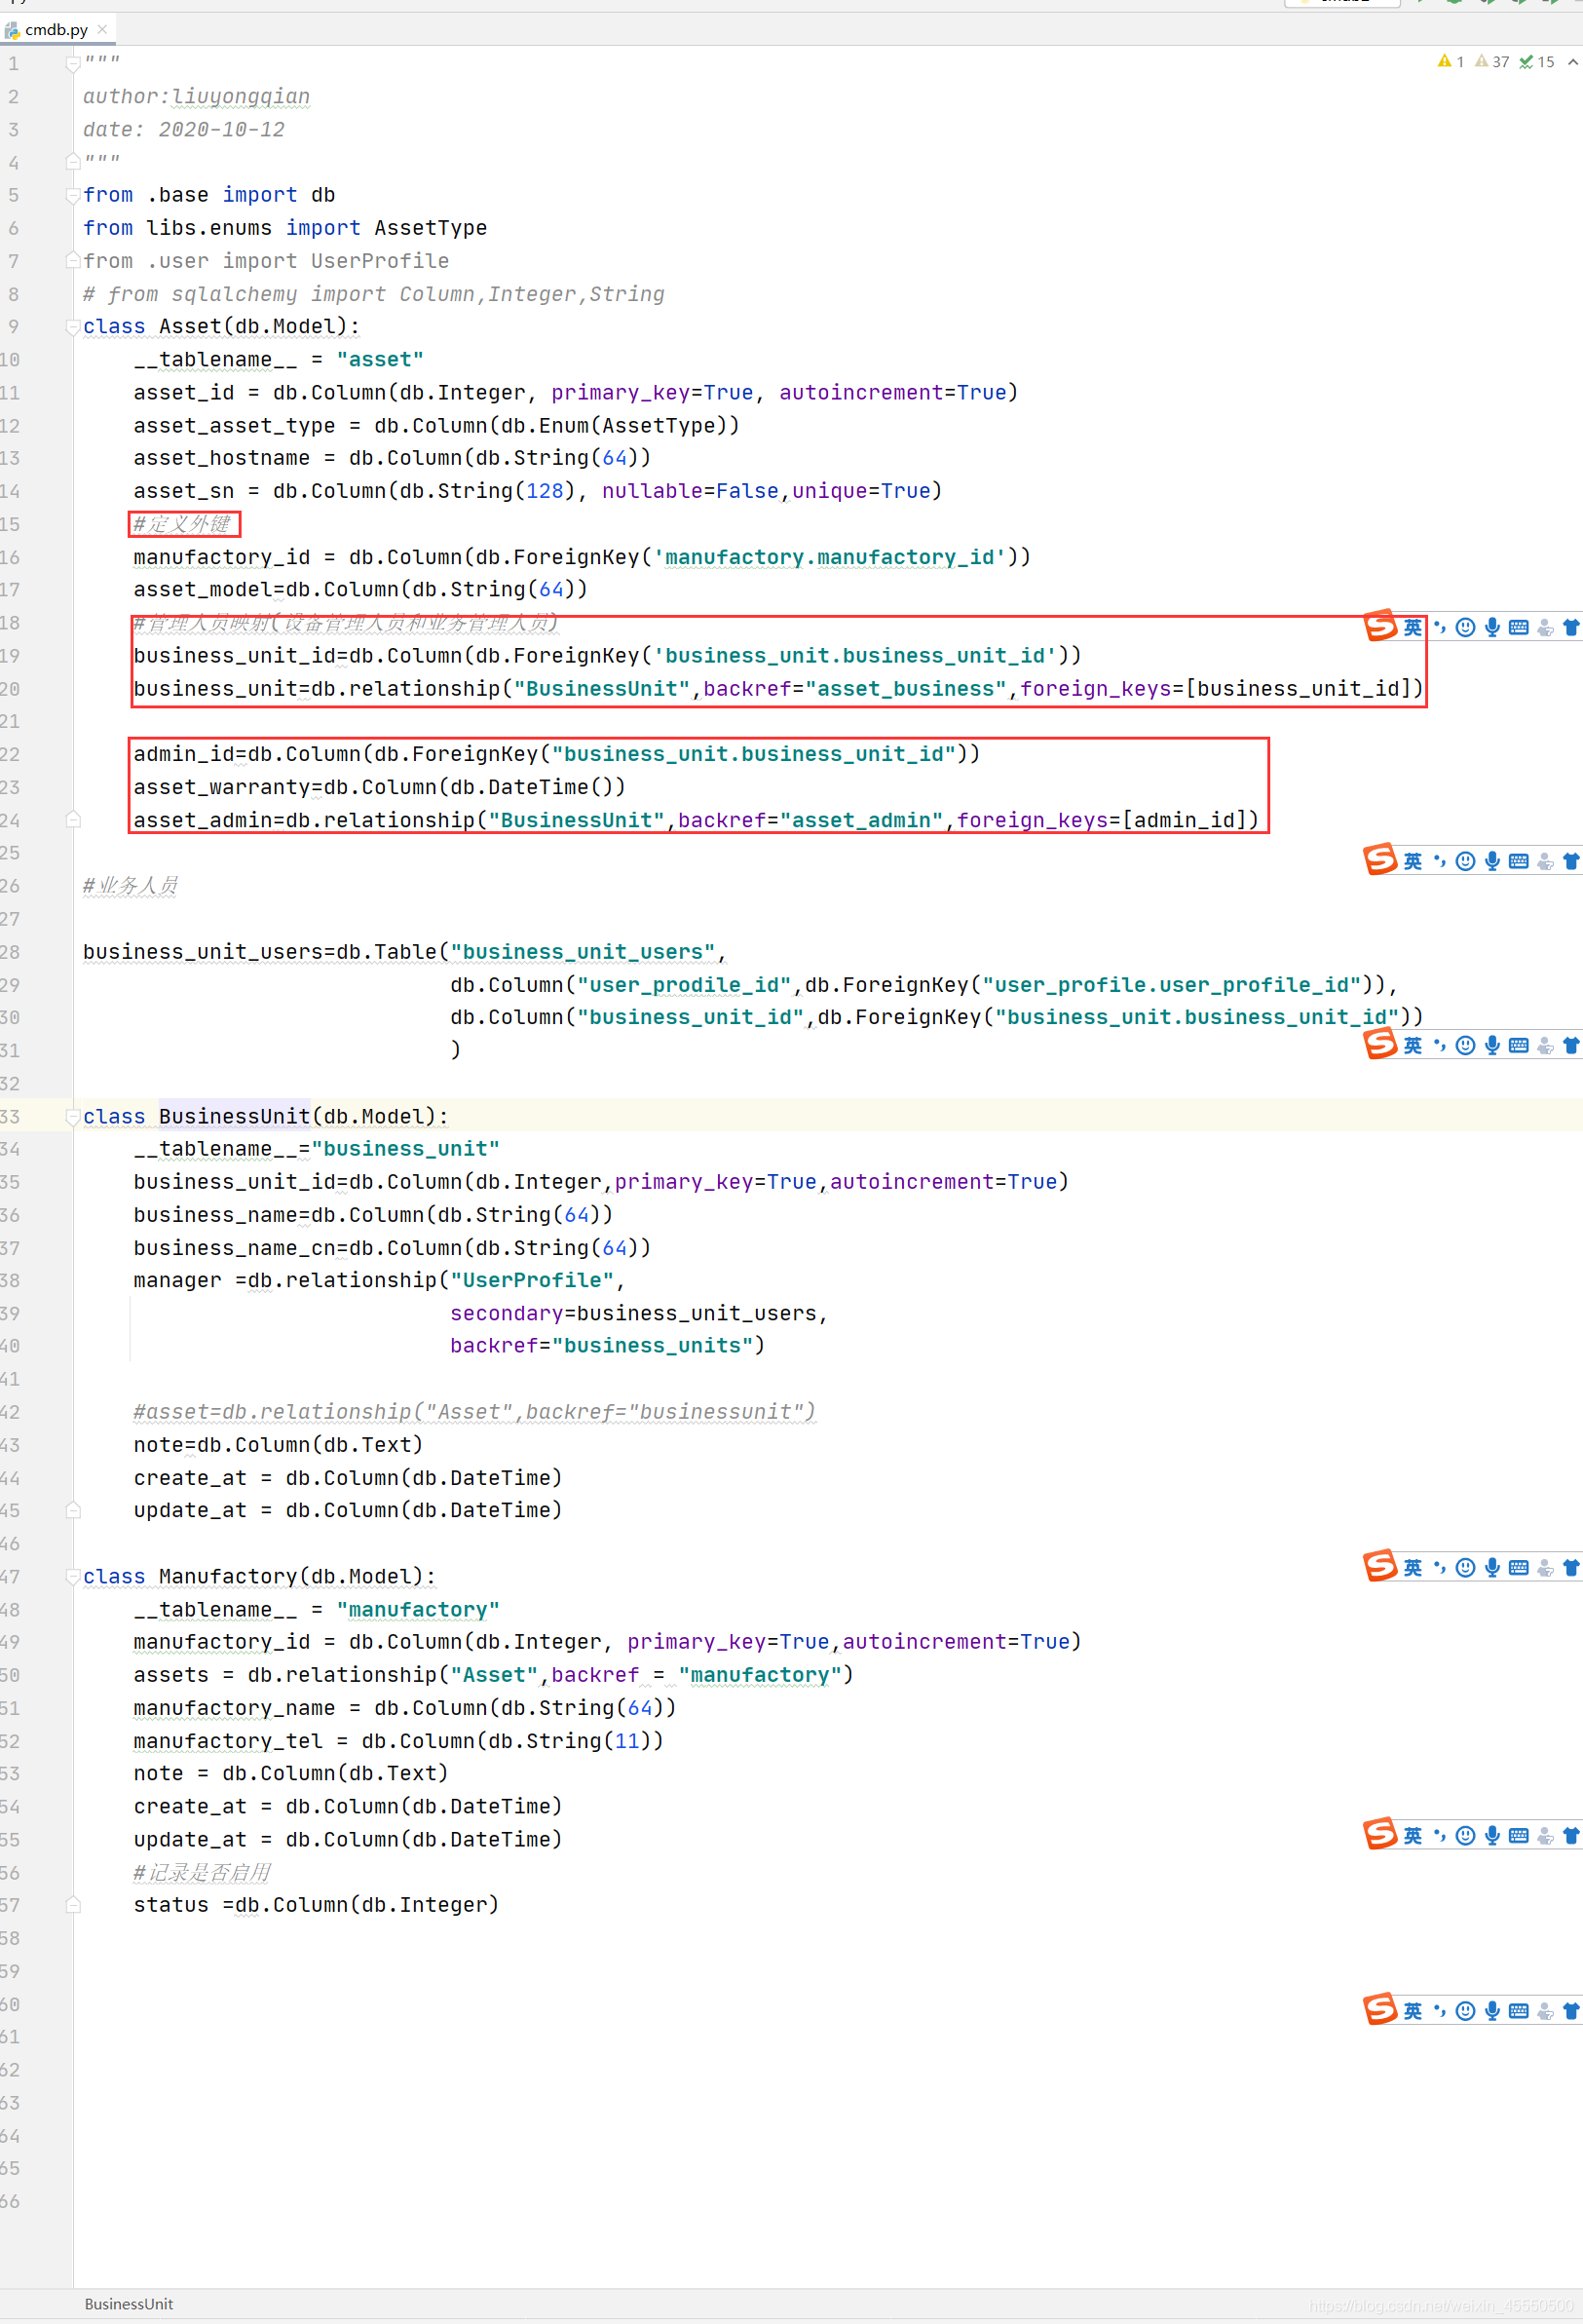Click Sogou S logo beside class Manufactory line

pos(1381,1566)
